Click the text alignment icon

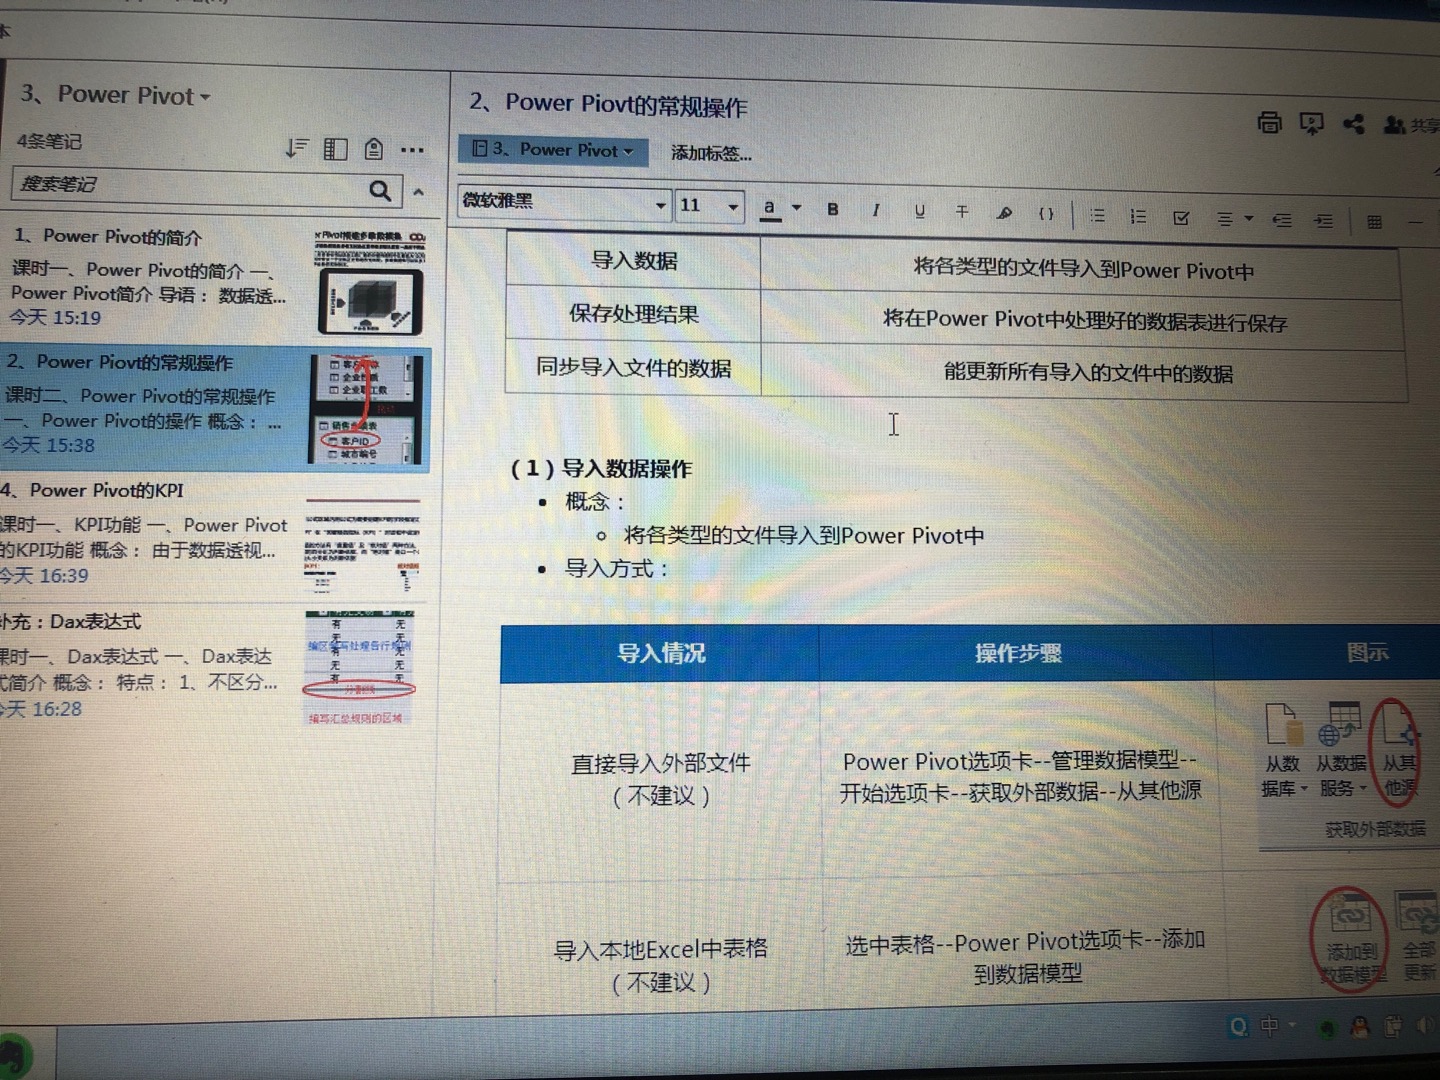click(x=1224, y=219)
